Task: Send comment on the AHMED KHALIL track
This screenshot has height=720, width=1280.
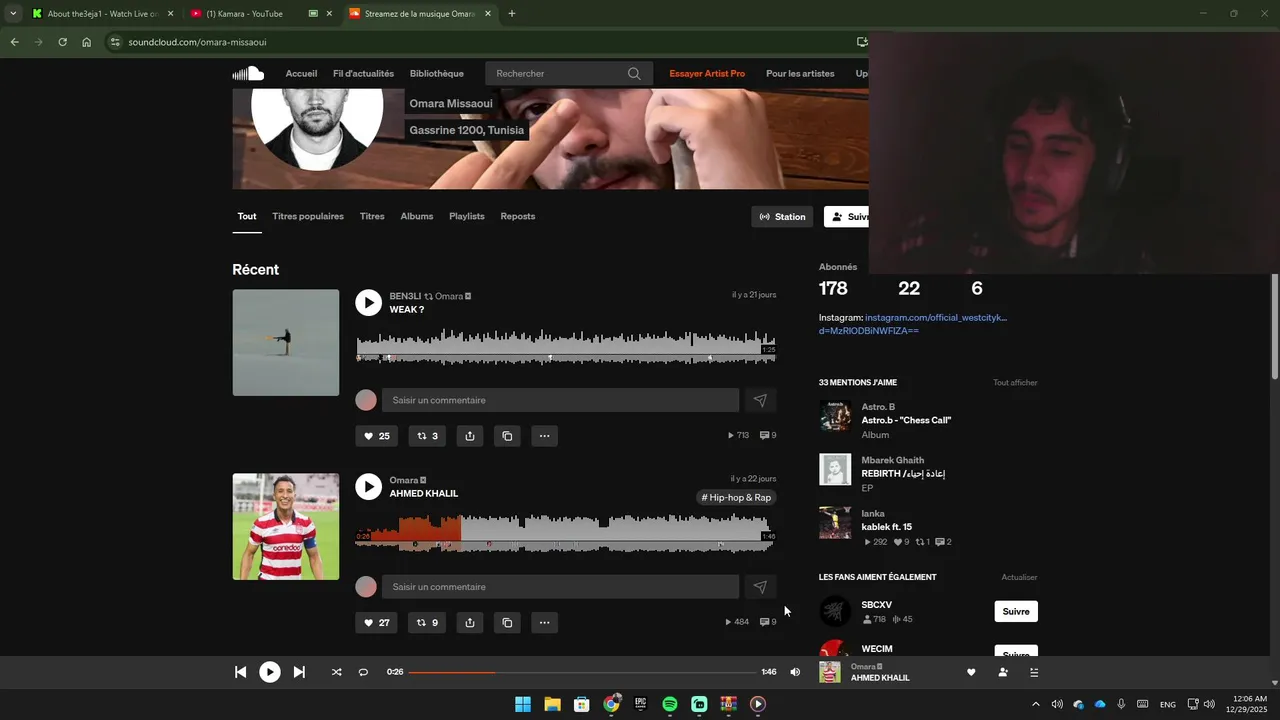Action: [760, 587]
